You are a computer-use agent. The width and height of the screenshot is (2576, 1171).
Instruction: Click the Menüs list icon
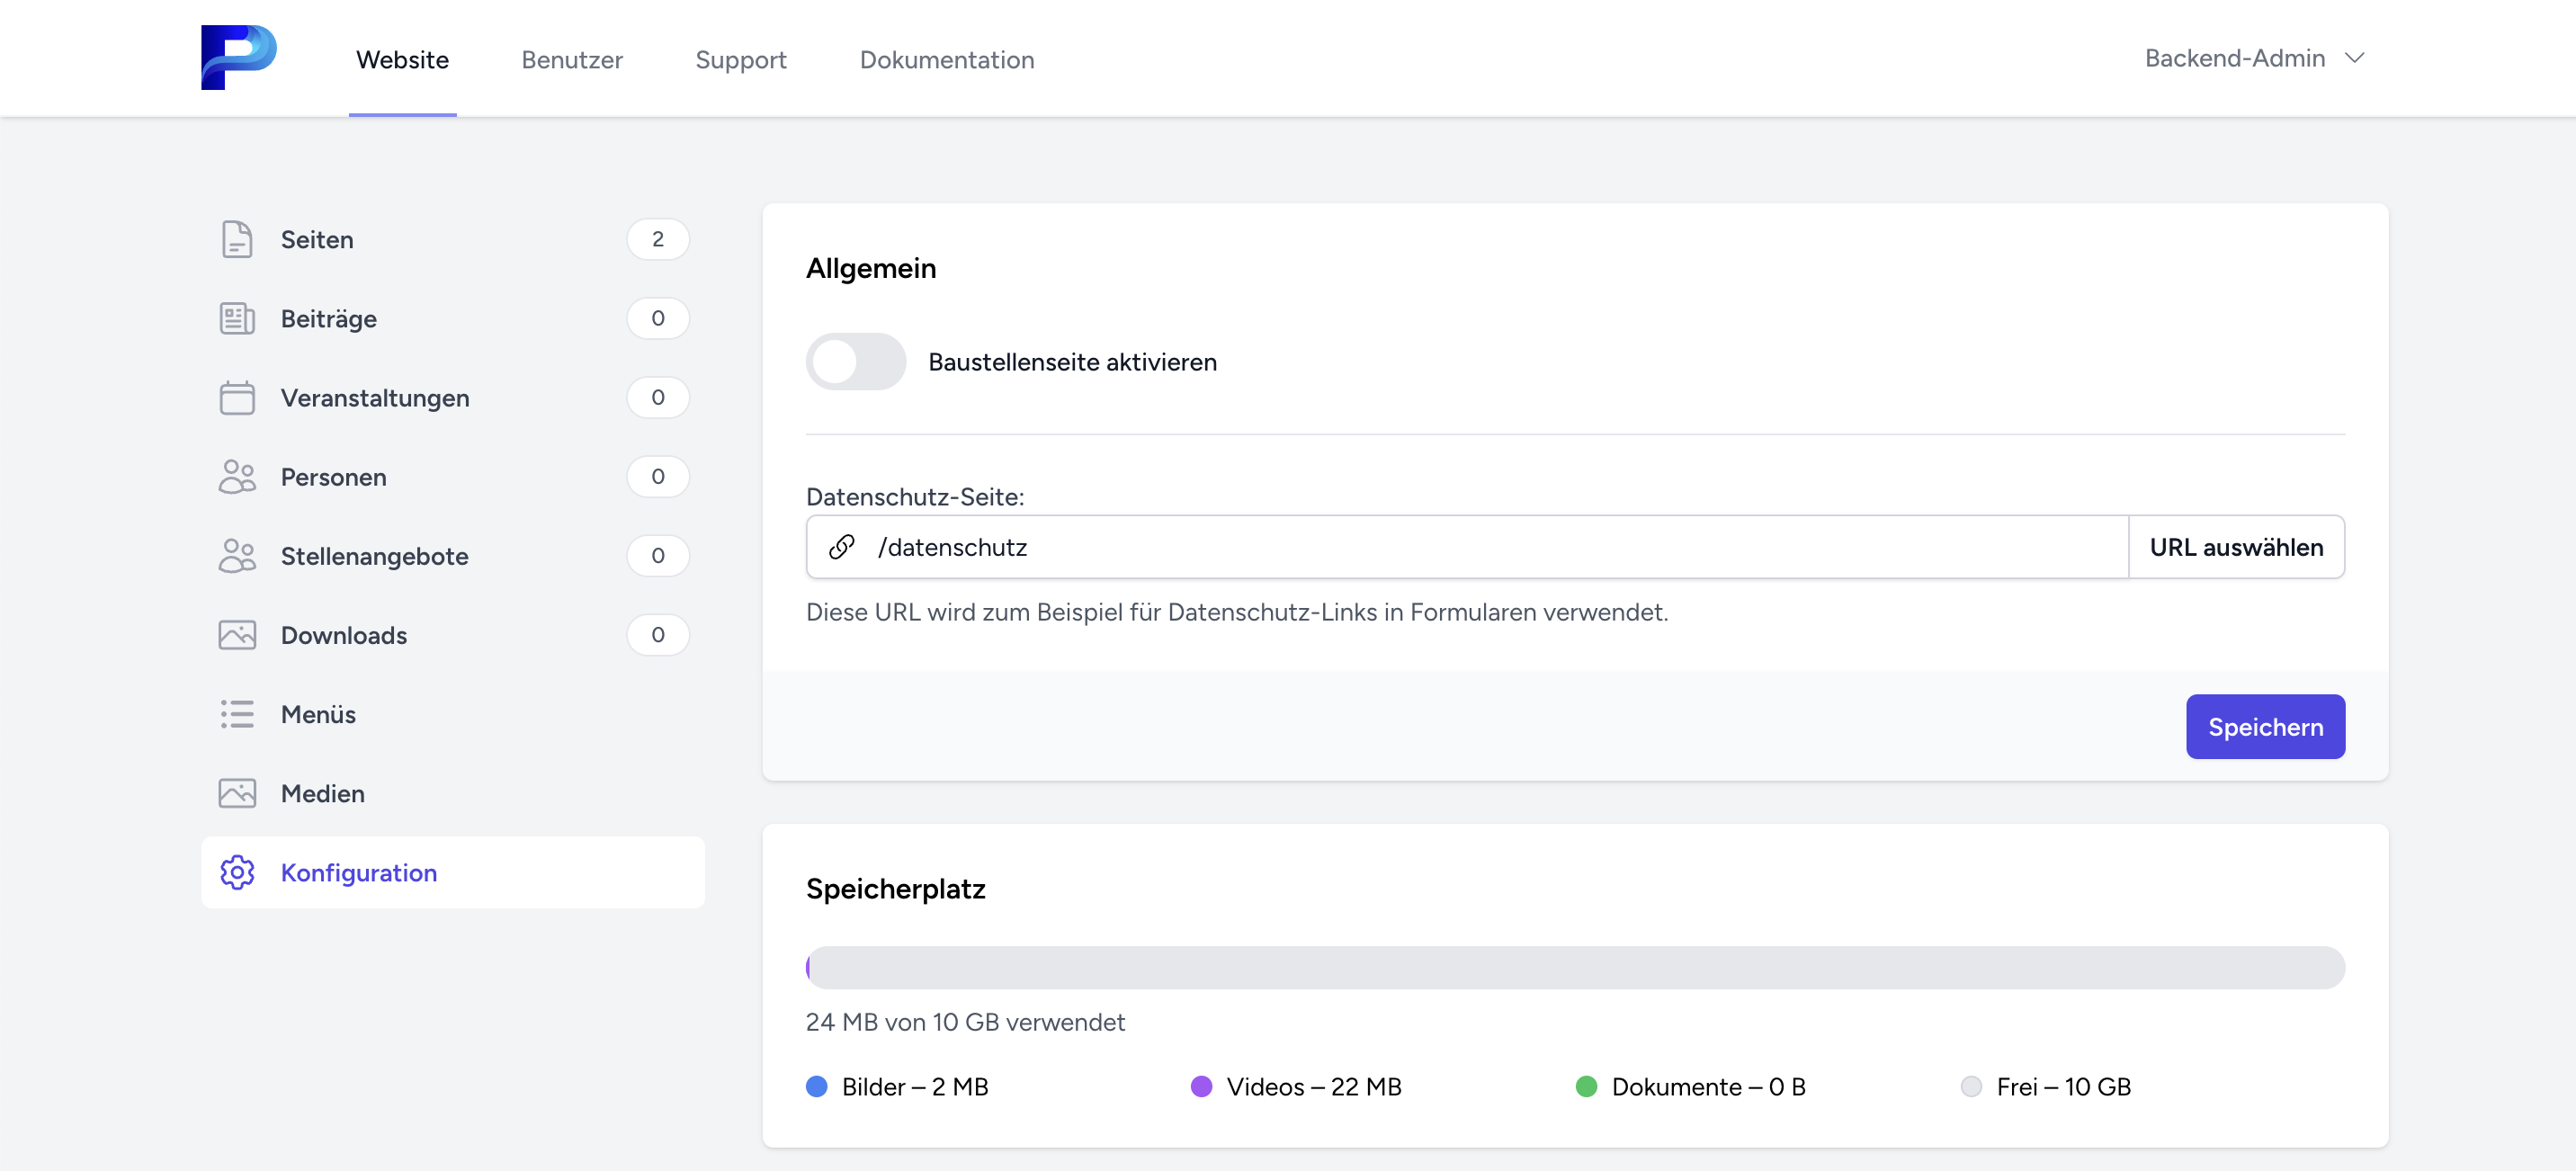pos(237,714)
